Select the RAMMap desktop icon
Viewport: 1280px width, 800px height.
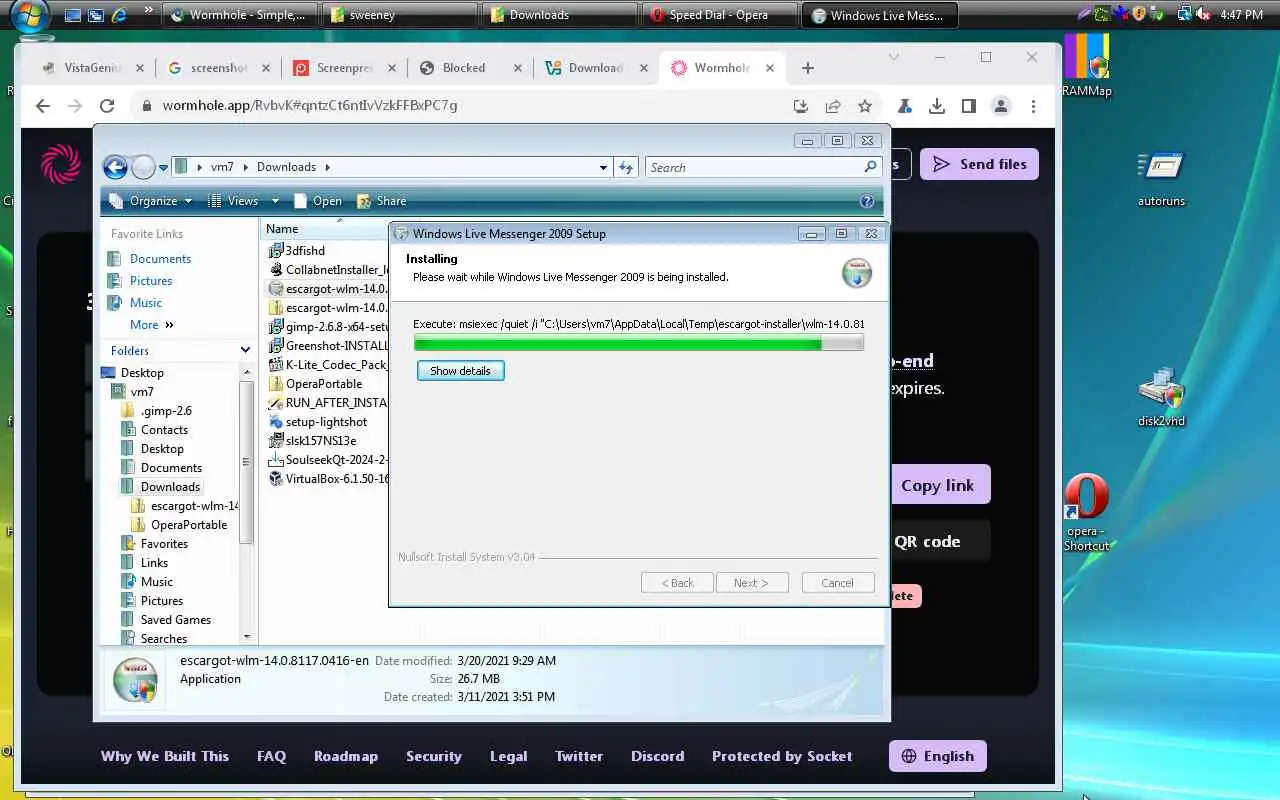(1086, 66)
